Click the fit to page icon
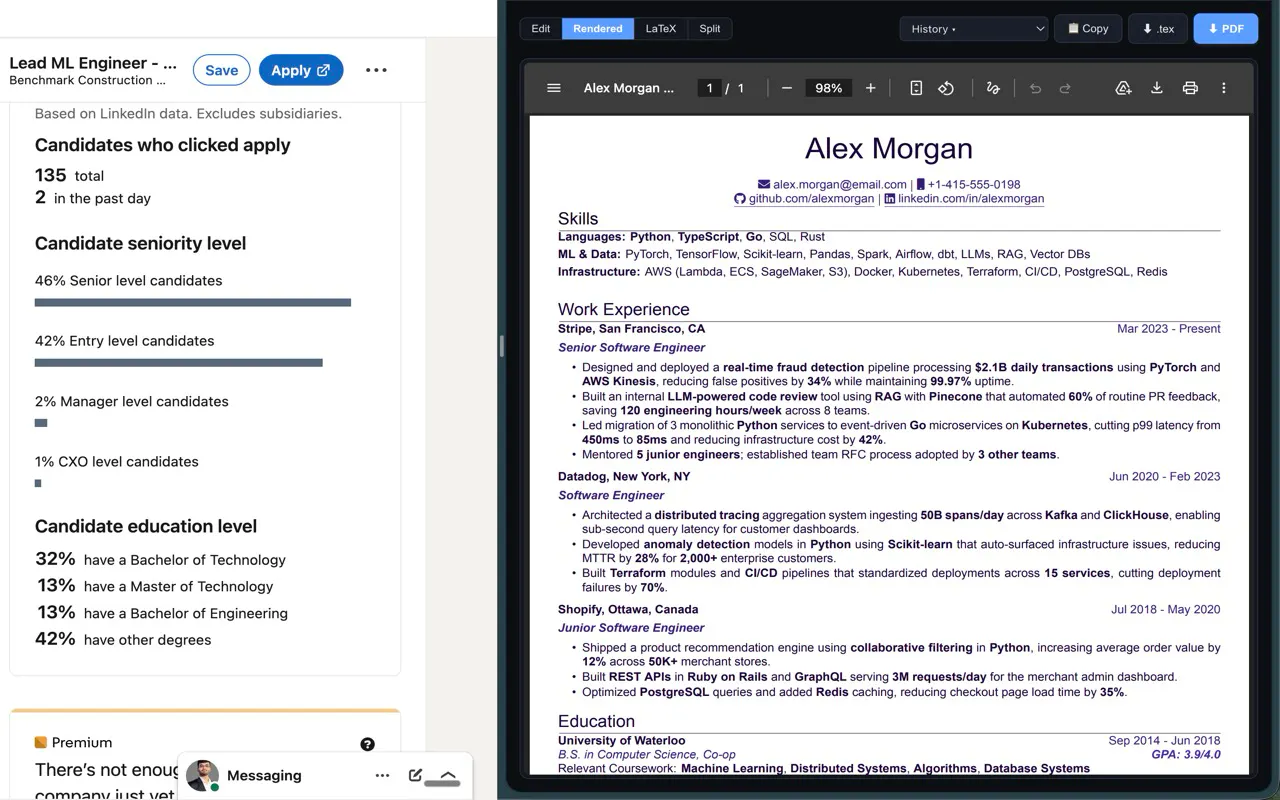Screen dimensions: 1280x800 click(x=916, y=88)
